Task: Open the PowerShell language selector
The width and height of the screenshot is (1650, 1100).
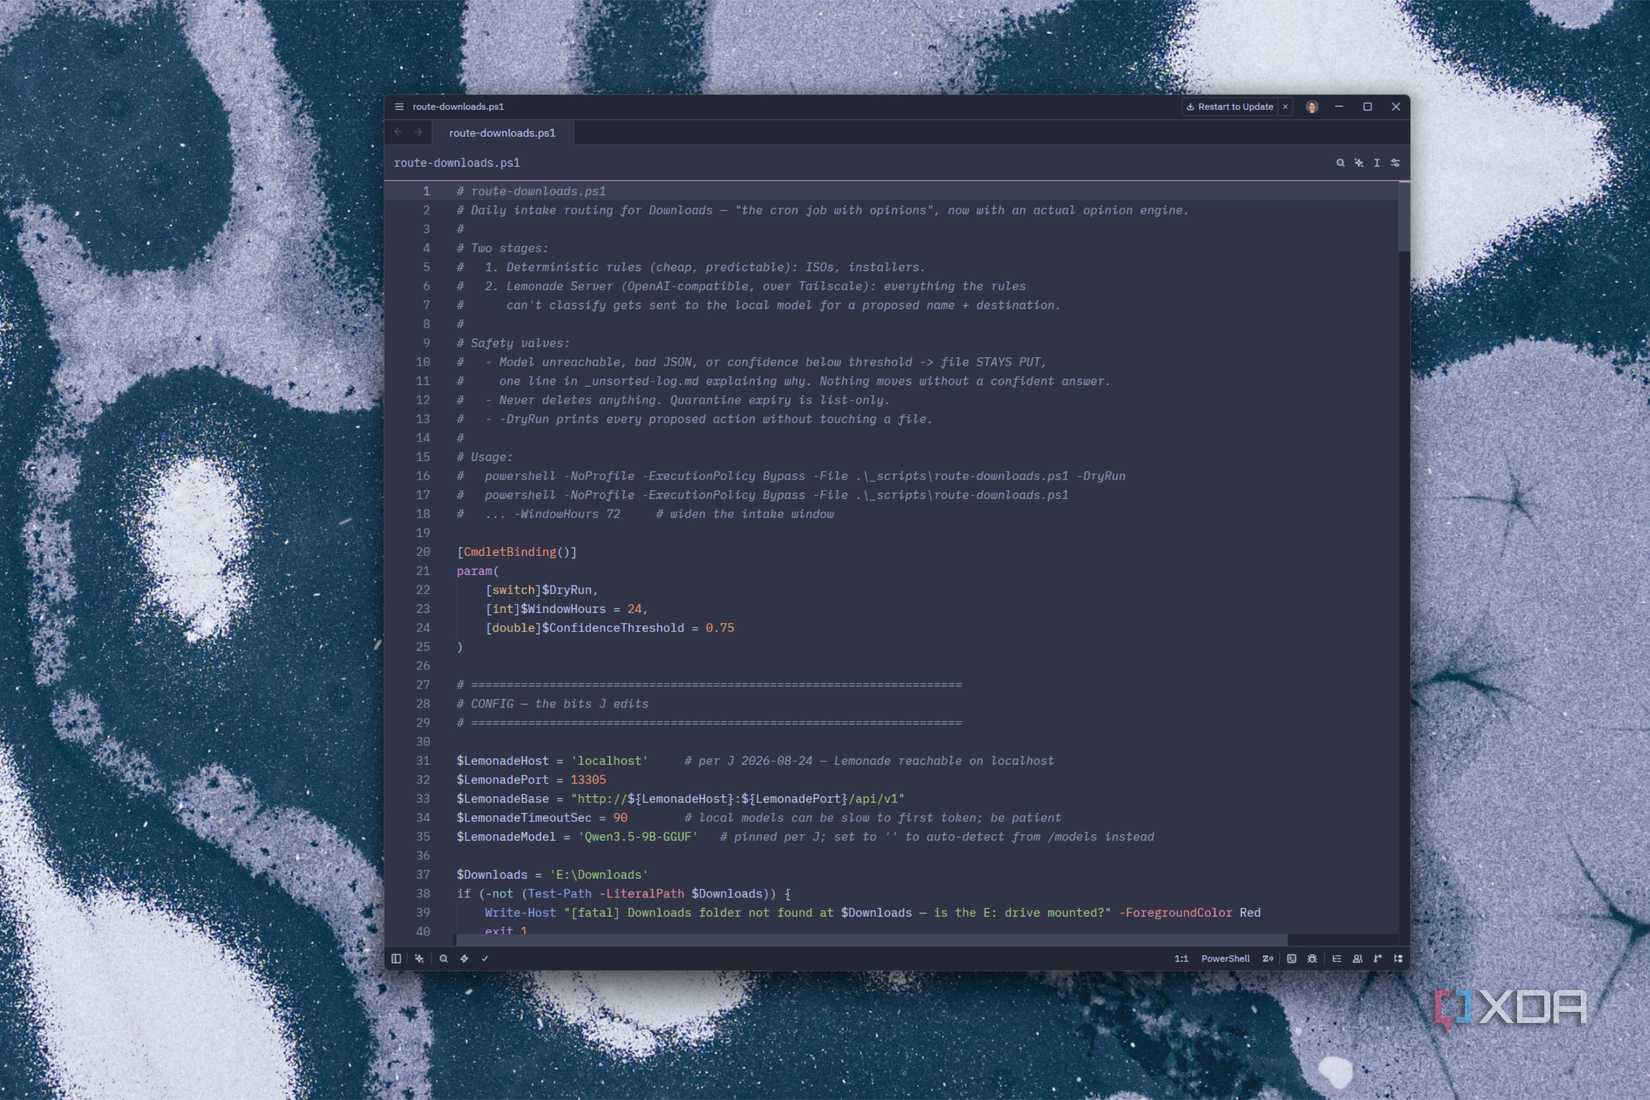Action: click(1225, 958)
